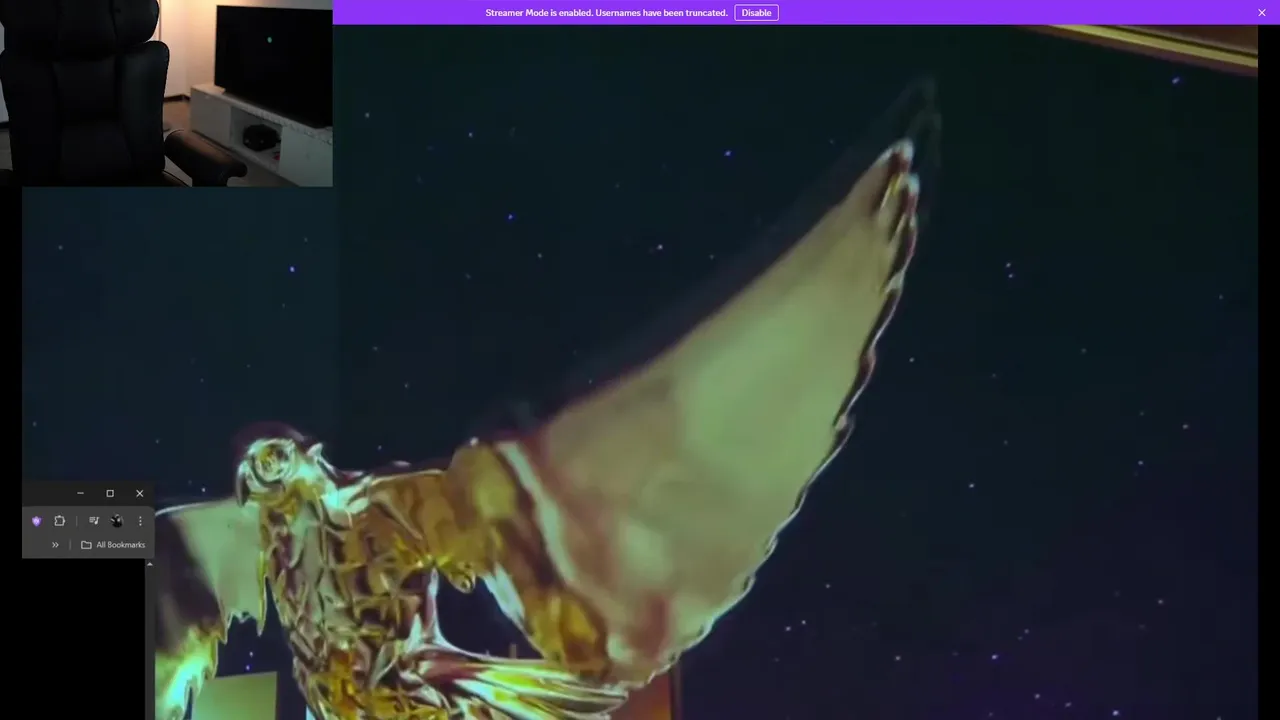Disable Streamer Mode via the banner button
Viewport: 1280px width, 720px height.
[756, 13]
